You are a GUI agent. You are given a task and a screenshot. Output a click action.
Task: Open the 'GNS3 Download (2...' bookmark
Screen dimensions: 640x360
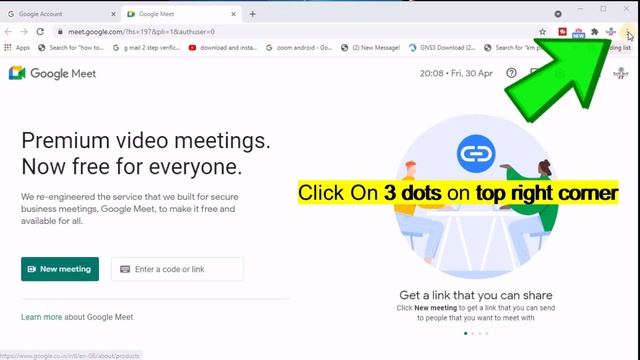[x=442, y=48]
